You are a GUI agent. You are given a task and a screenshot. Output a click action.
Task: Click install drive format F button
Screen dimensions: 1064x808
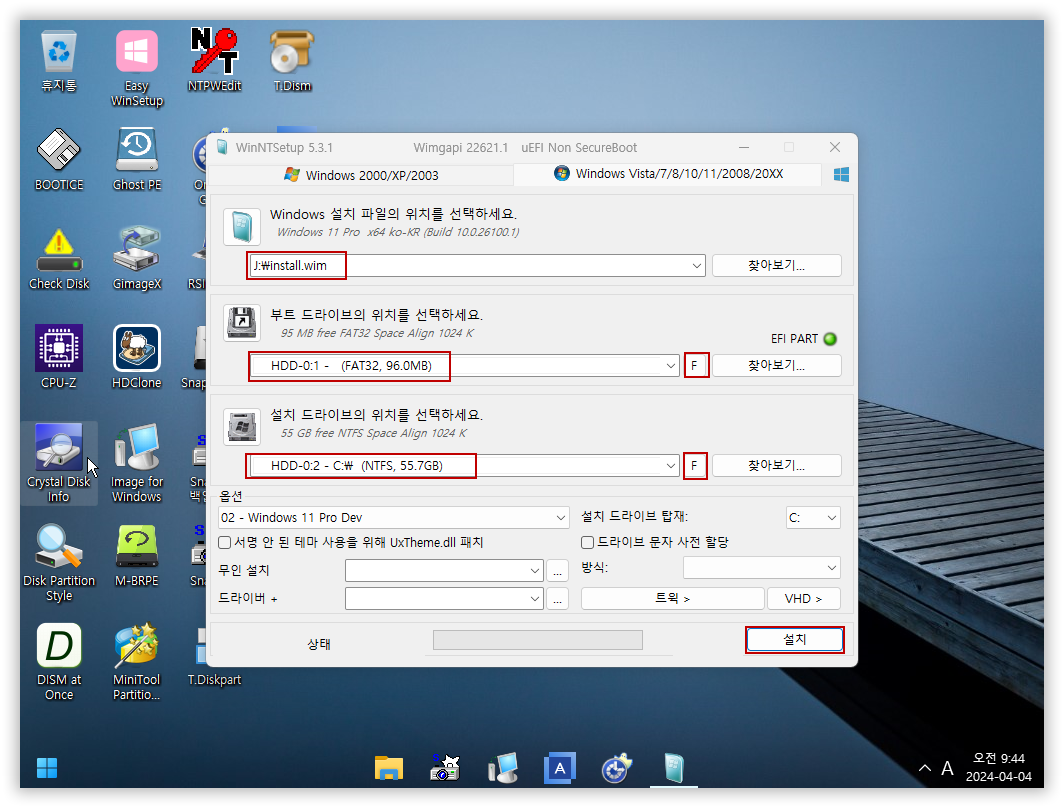coord(696,465)
